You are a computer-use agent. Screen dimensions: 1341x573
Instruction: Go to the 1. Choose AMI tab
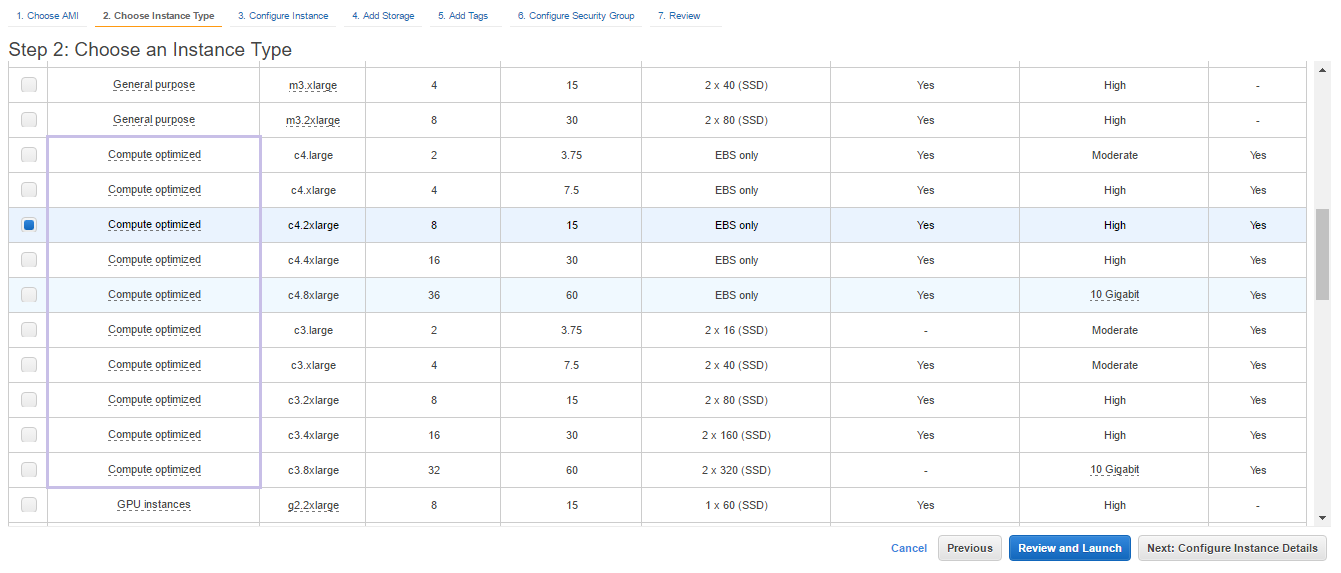(47, 16)
